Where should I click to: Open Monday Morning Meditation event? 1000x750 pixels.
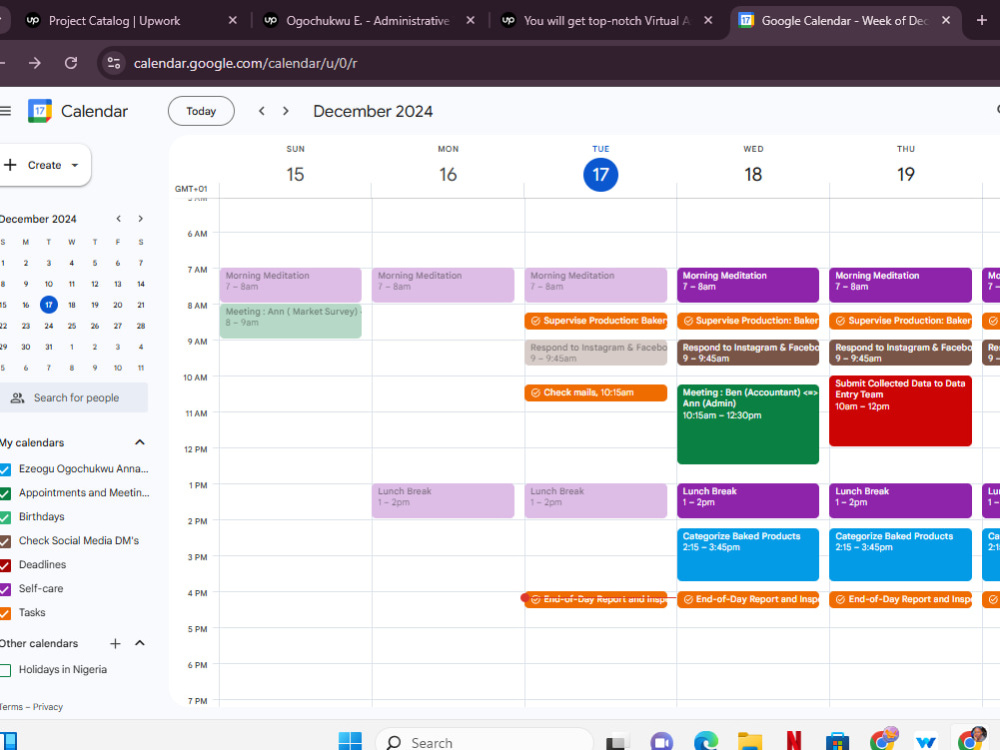point(443,285)
